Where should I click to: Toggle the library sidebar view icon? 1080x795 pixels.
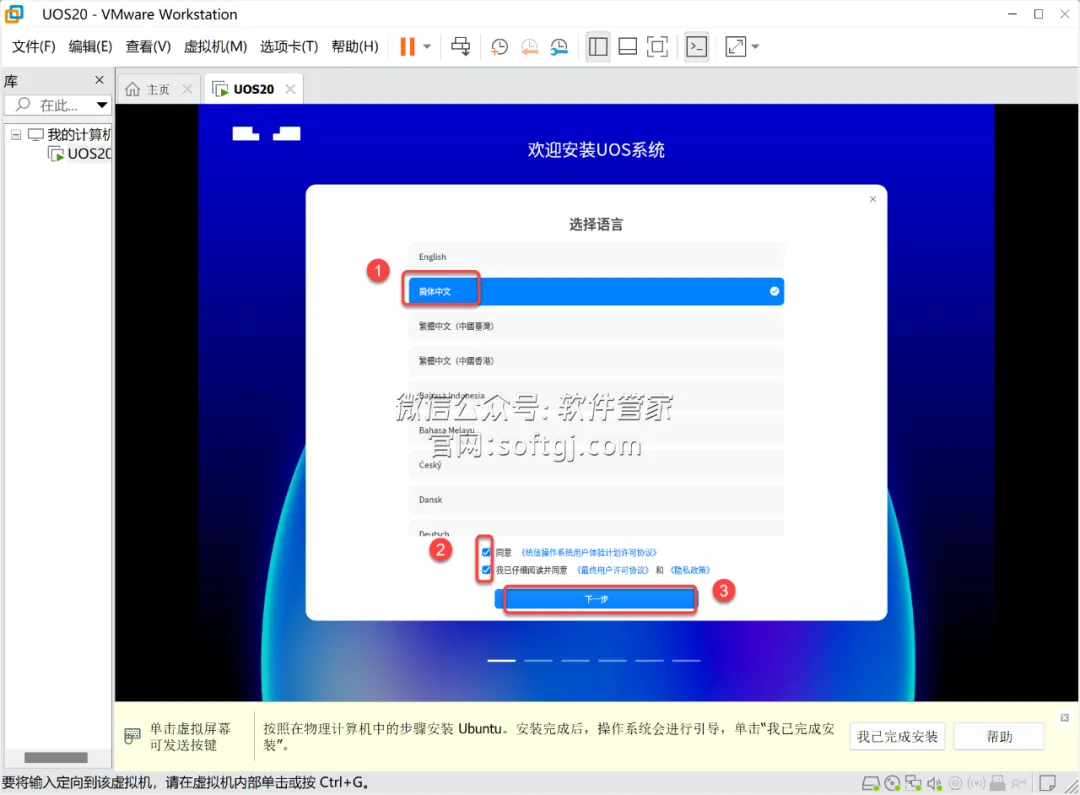598,47
